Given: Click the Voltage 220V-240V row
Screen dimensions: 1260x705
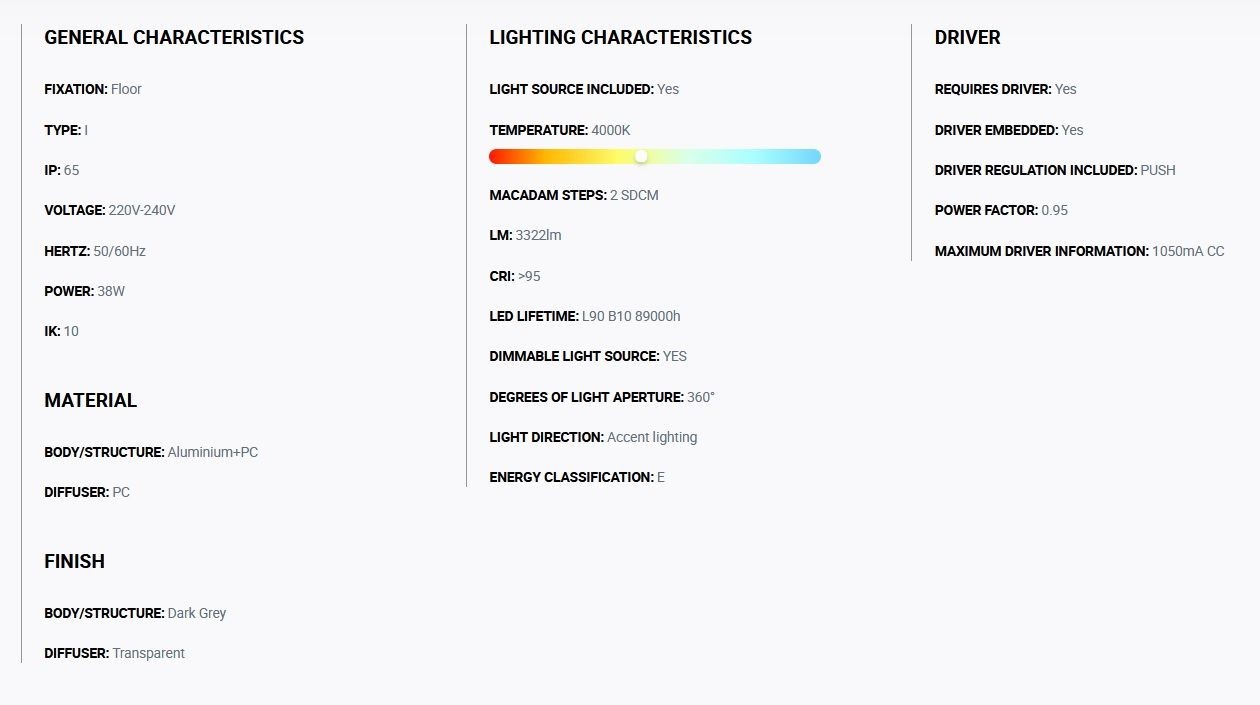Looking at the screenshot, I should [x=110, y=210].
